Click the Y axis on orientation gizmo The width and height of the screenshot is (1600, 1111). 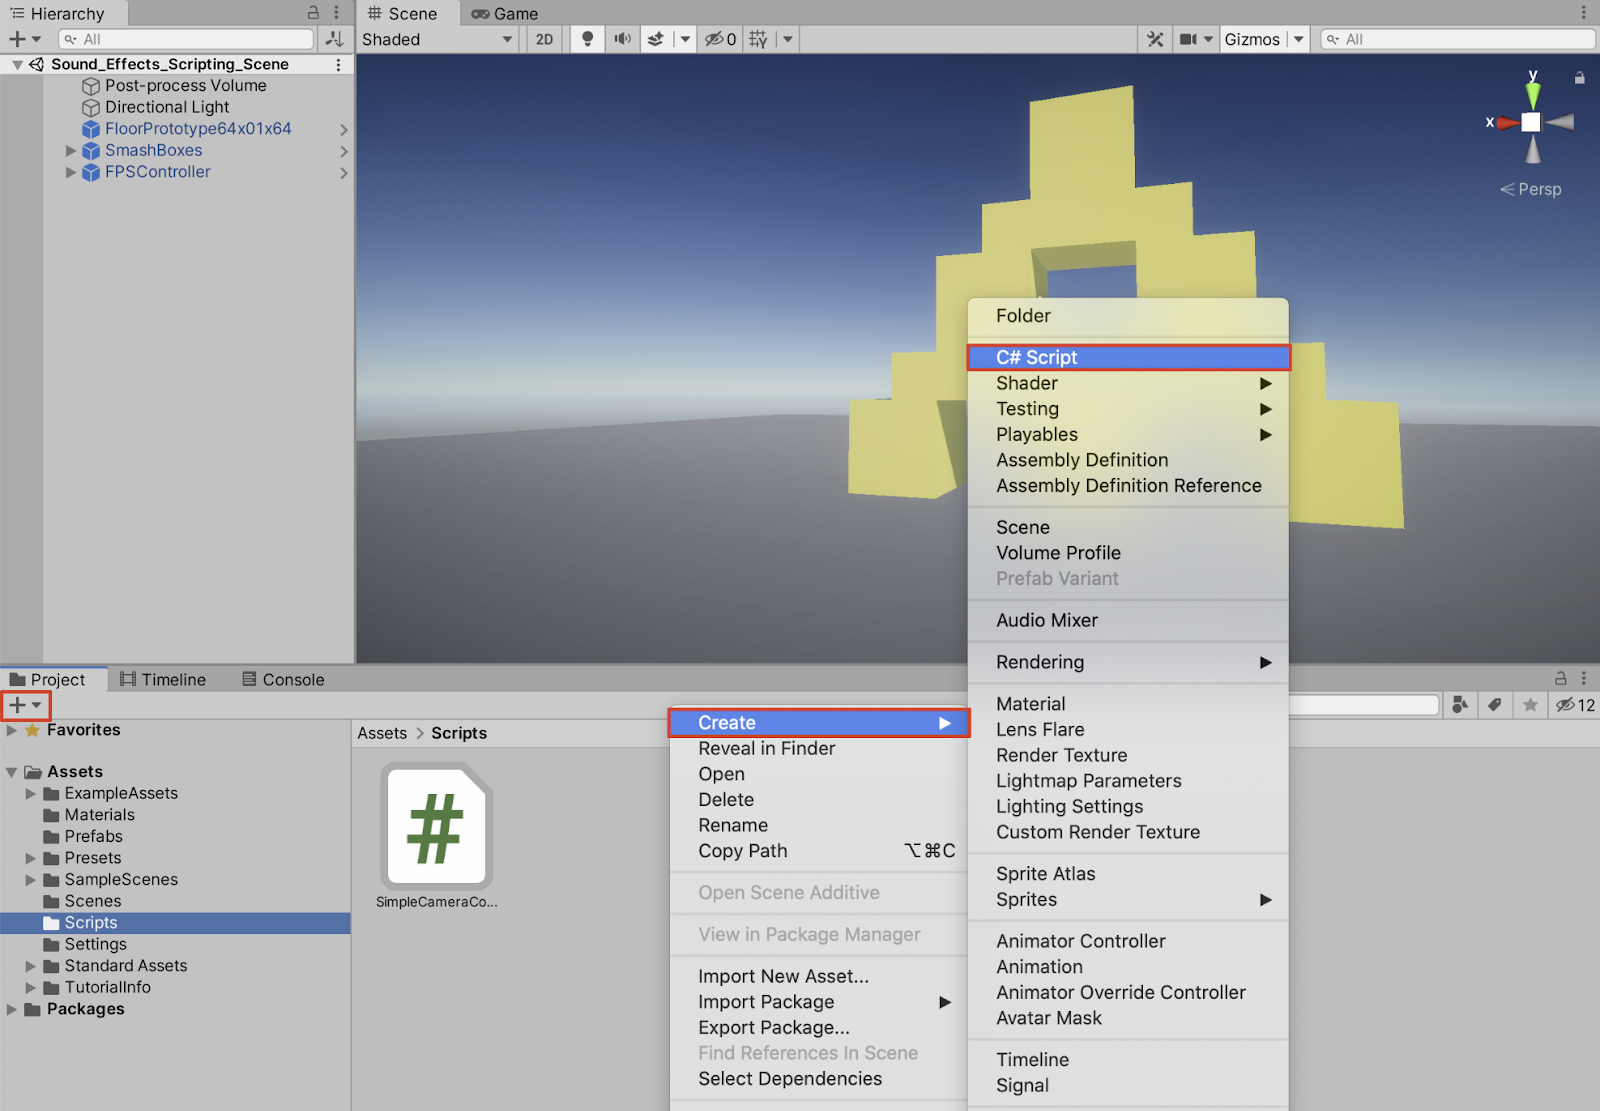pyautogui.click(x=1532, y=94)
